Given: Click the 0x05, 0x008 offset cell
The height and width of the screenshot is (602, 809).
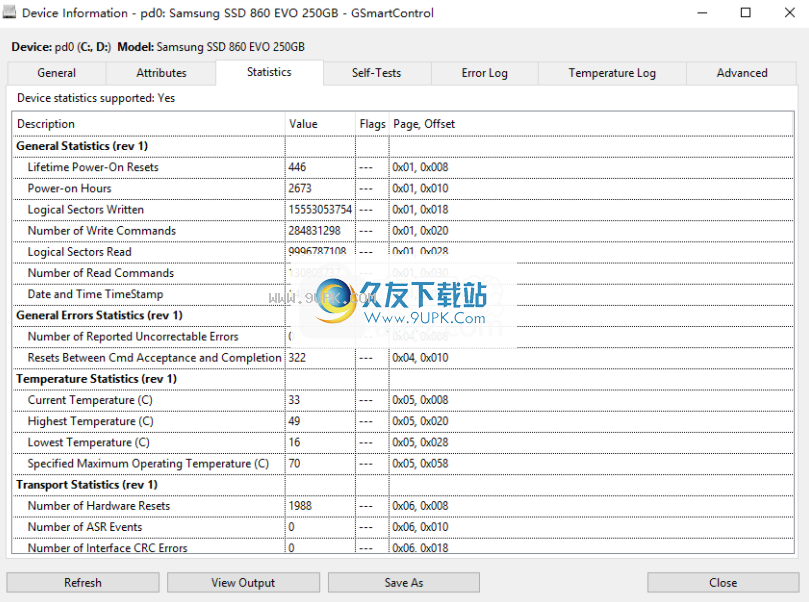Looking at the screenshot, I should tap(591, 400).
